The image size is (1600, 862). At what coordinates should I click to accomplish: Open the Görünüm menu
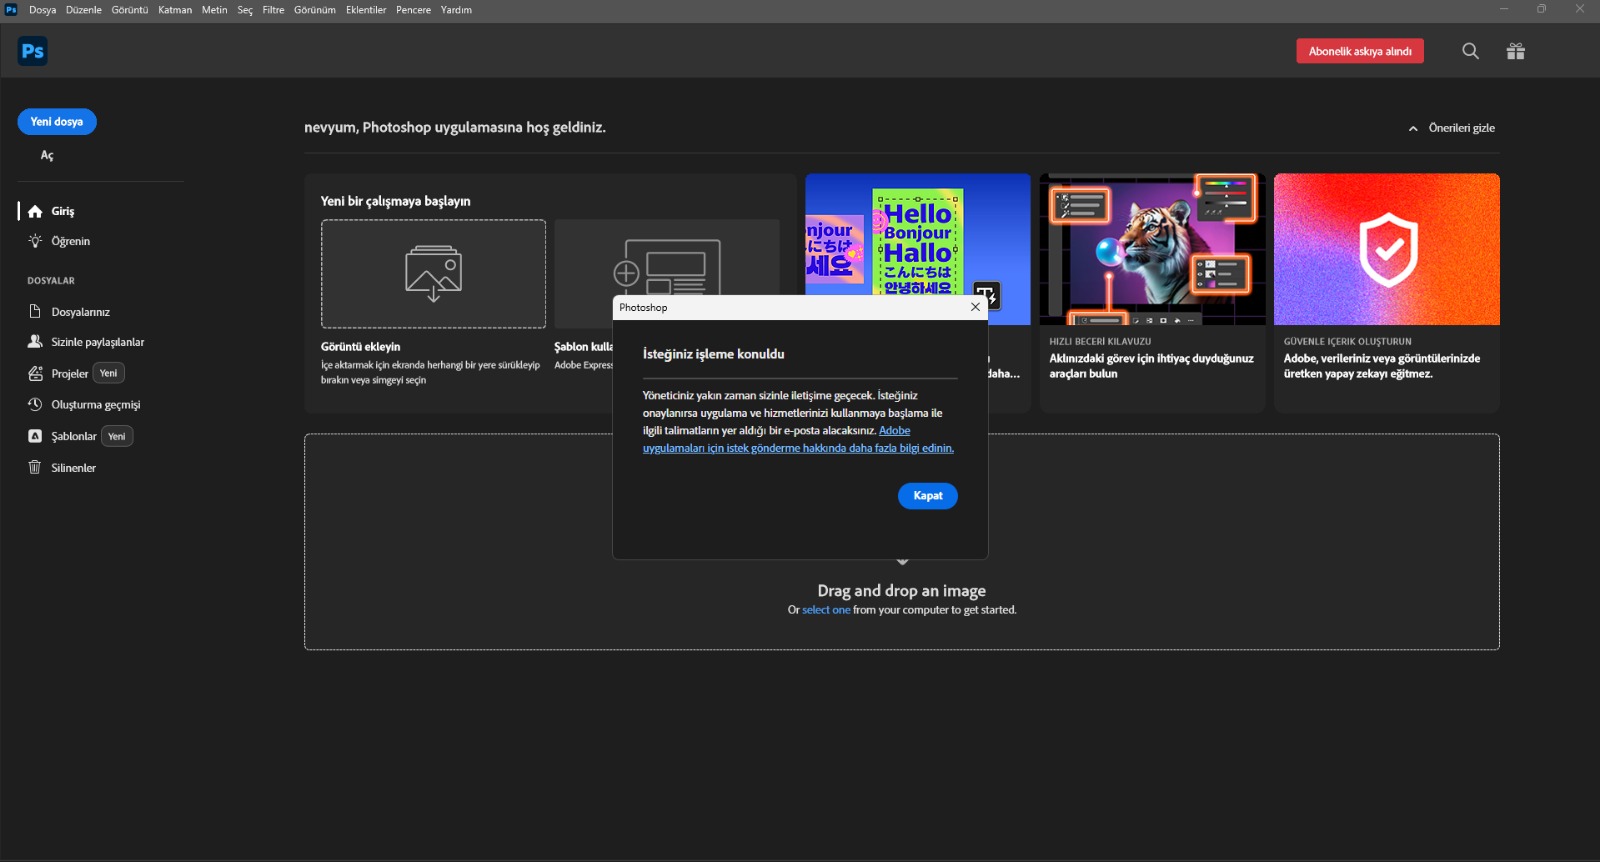tap(315, 10)
